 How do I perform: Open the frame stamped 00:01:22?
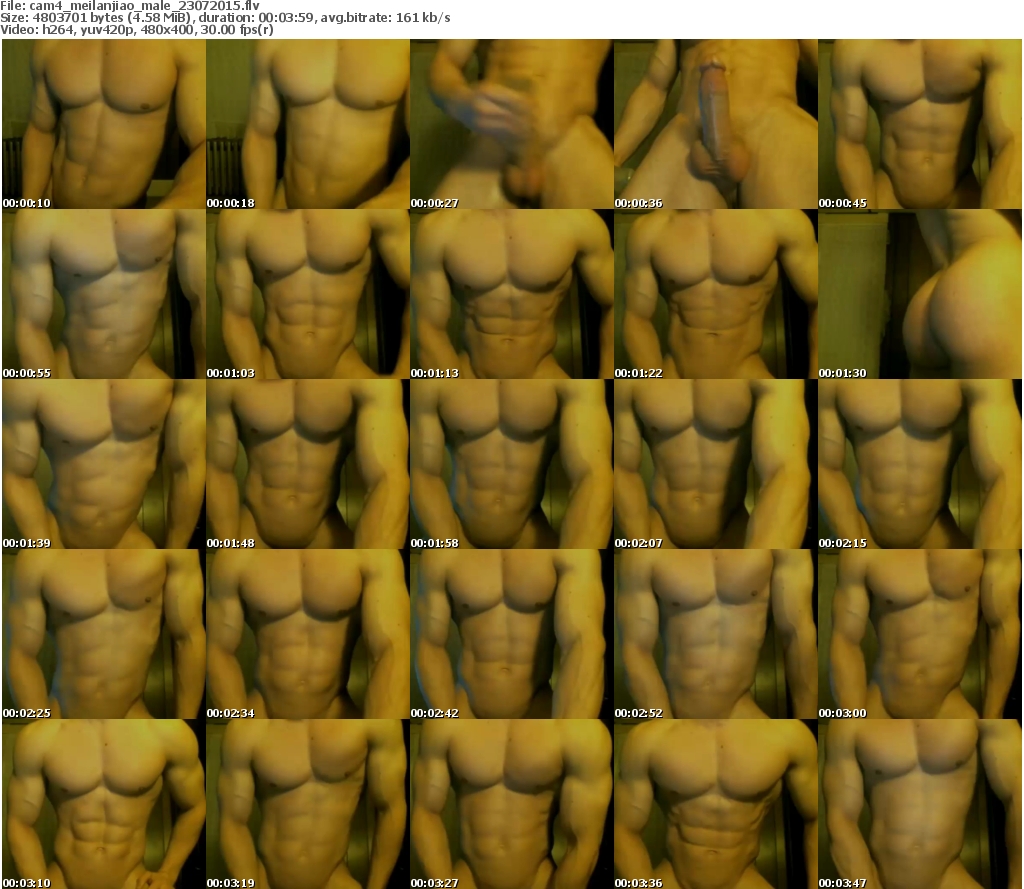pos(716,294)
